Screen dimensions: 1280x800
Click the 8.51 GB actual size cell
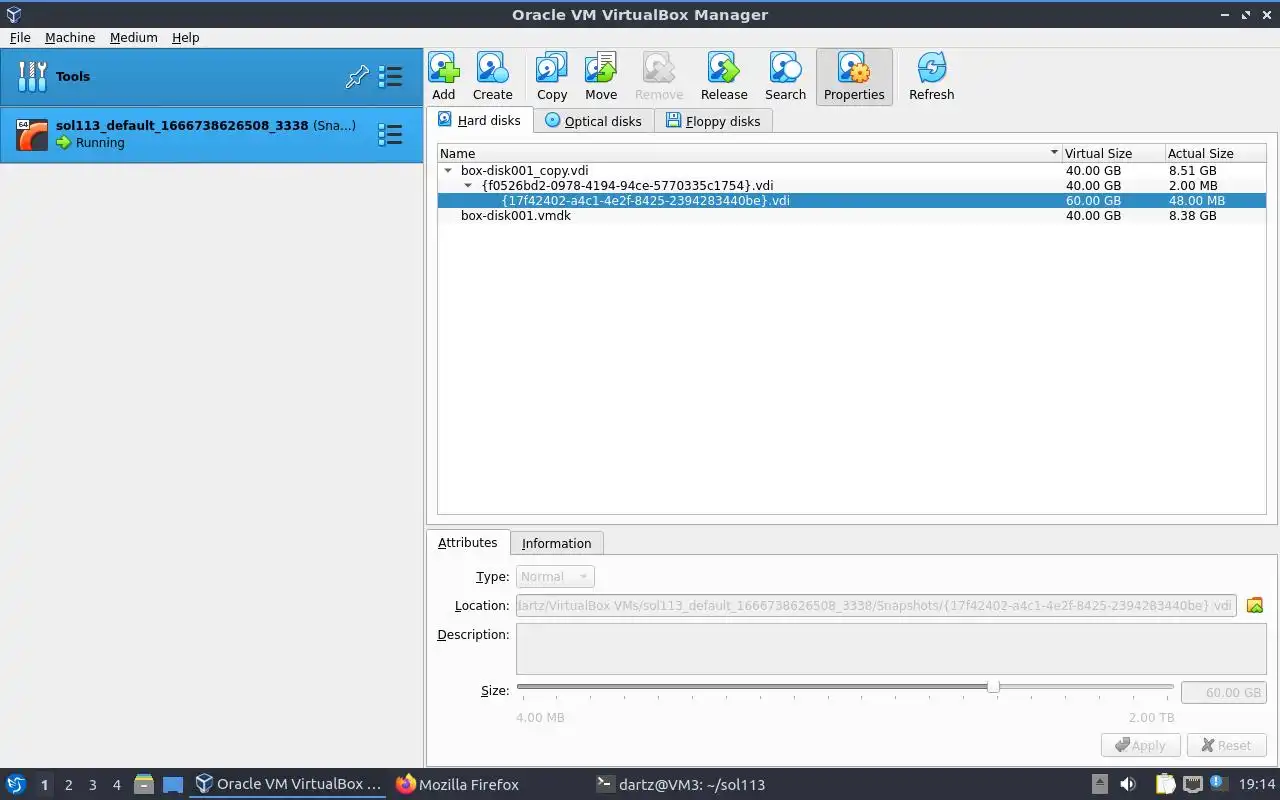(x=1192, y=171)
